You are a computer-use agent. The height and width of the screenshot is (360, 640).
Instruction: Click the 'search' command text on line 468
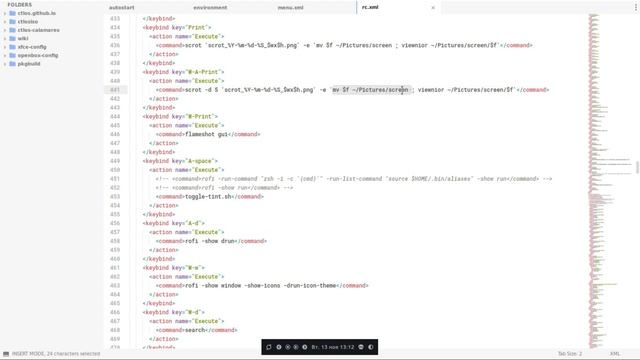[x=195, y=330]
